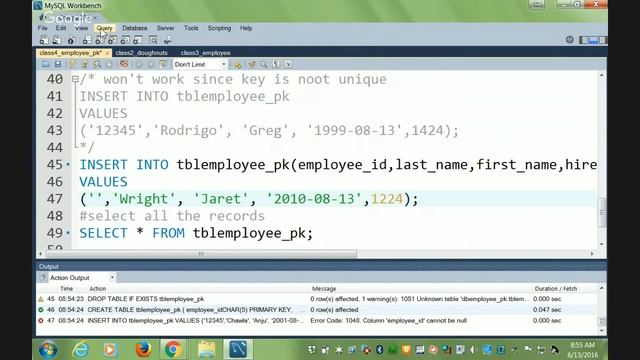Commit the current transaction
This screenshot has width=640, height=360.
tap(138, 64)
